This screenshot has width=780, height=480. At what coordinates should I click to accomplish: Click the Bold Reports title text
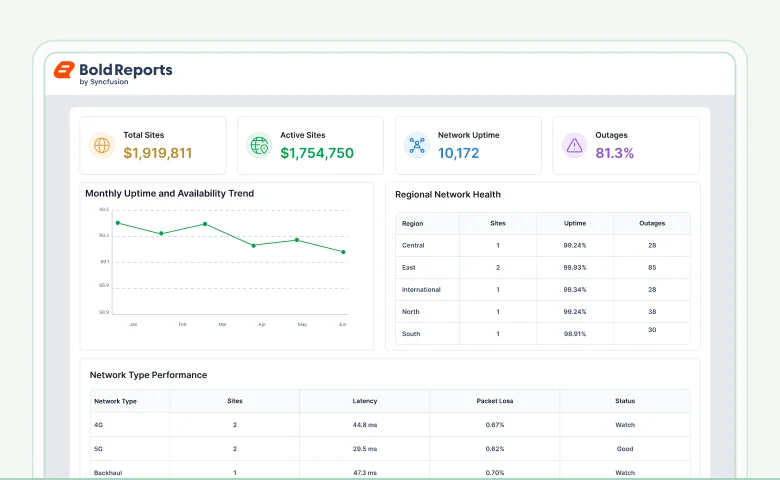[126, 70]
